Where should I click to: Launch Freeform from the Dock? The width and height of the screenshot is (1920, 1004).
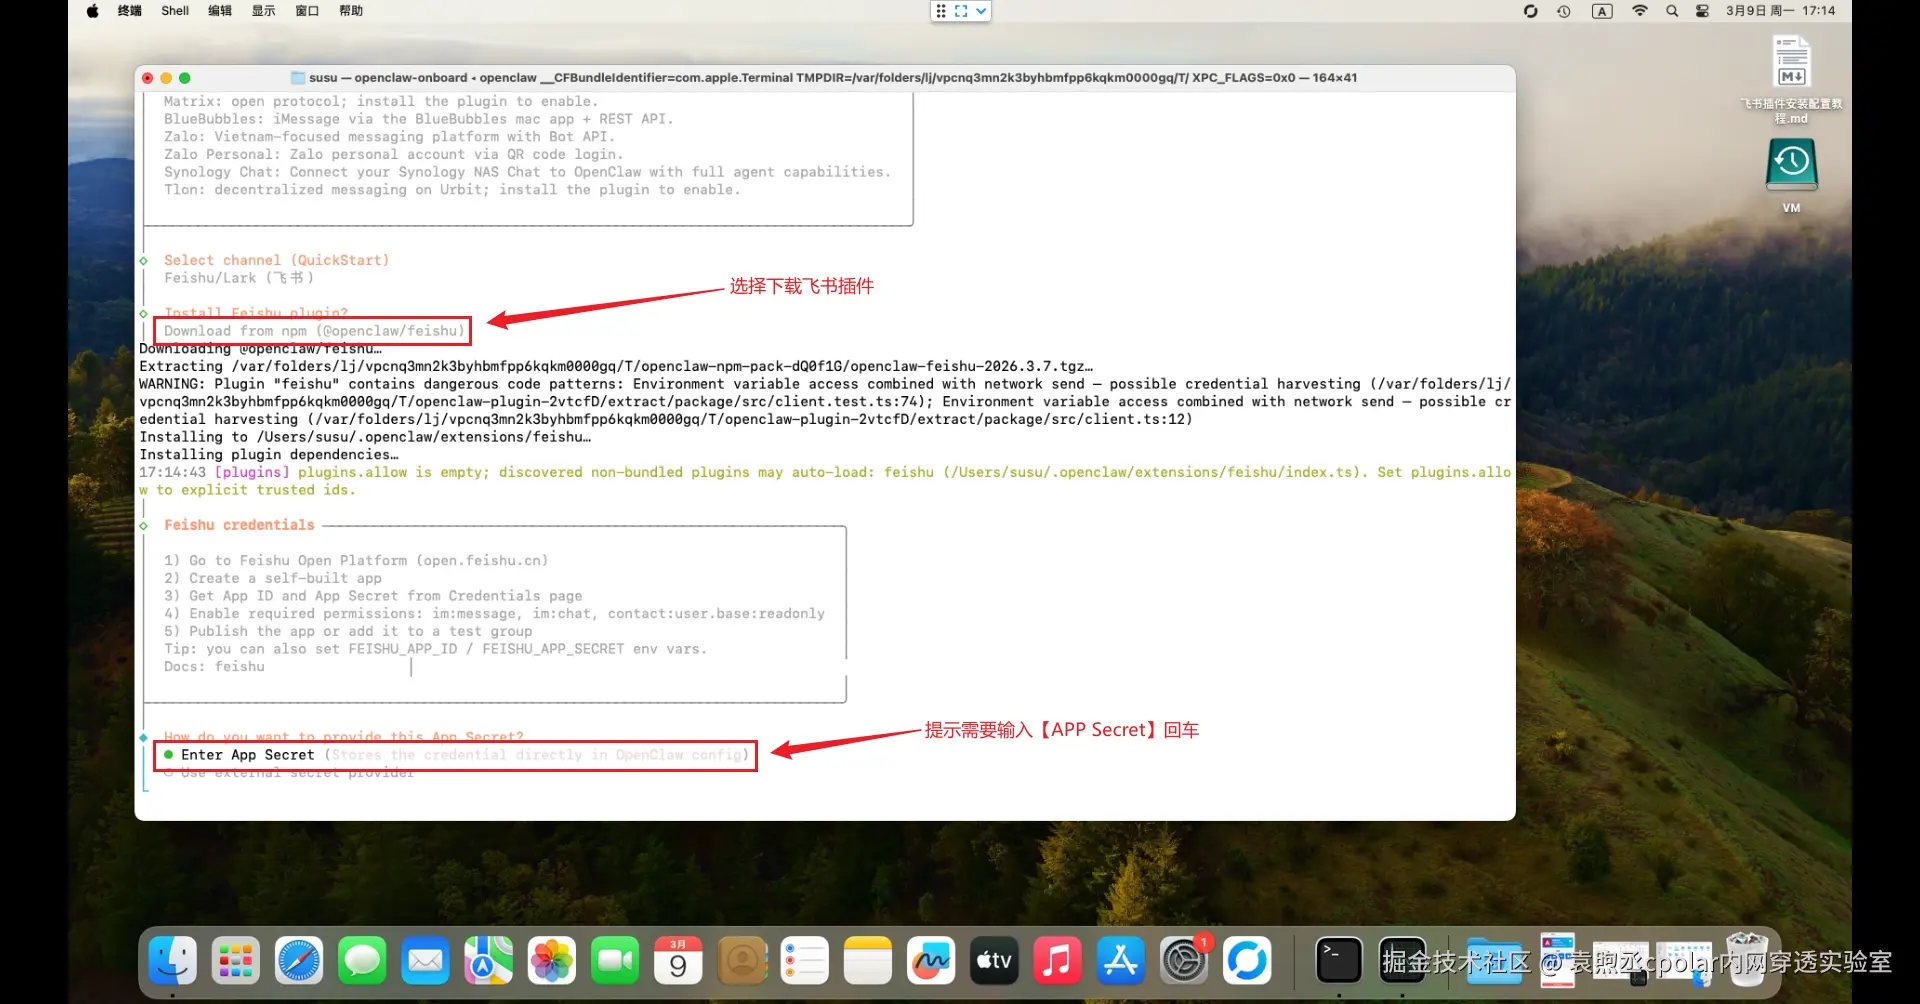point(931,961)
